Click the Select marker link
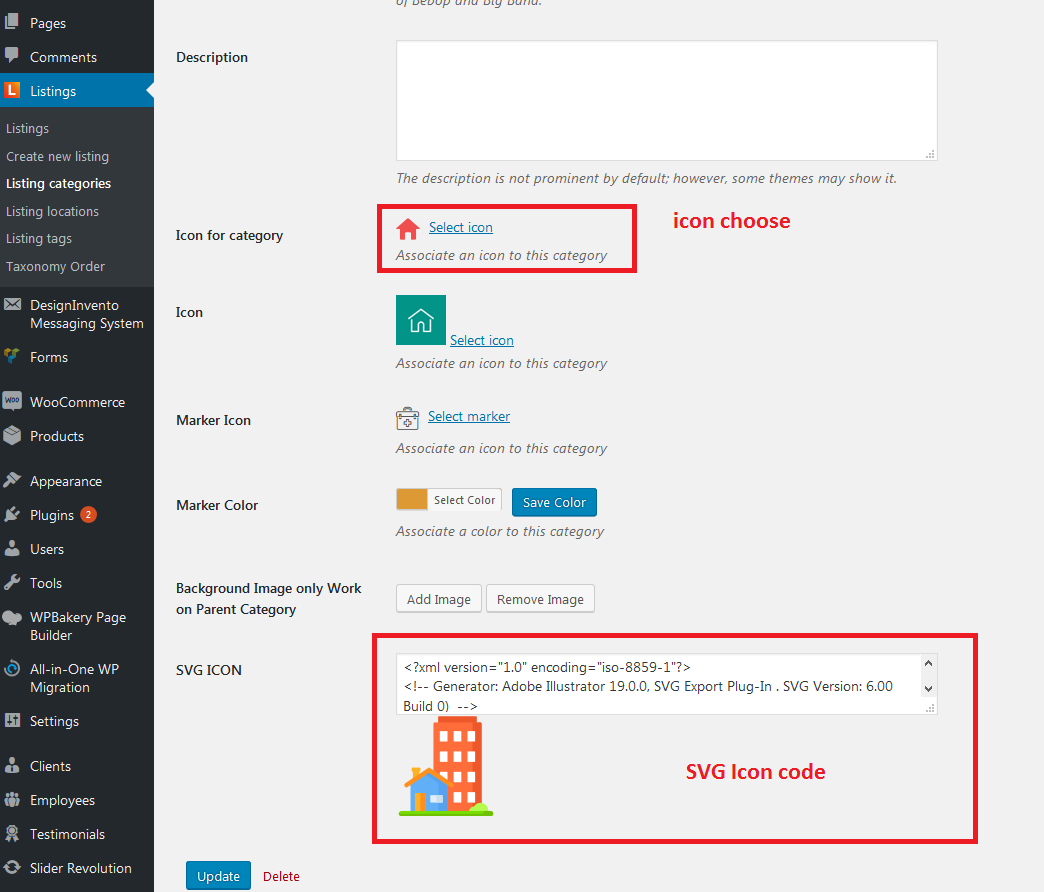Viewport: 1044px width, 892px height. pyautogui.click(x=469, y=416)
